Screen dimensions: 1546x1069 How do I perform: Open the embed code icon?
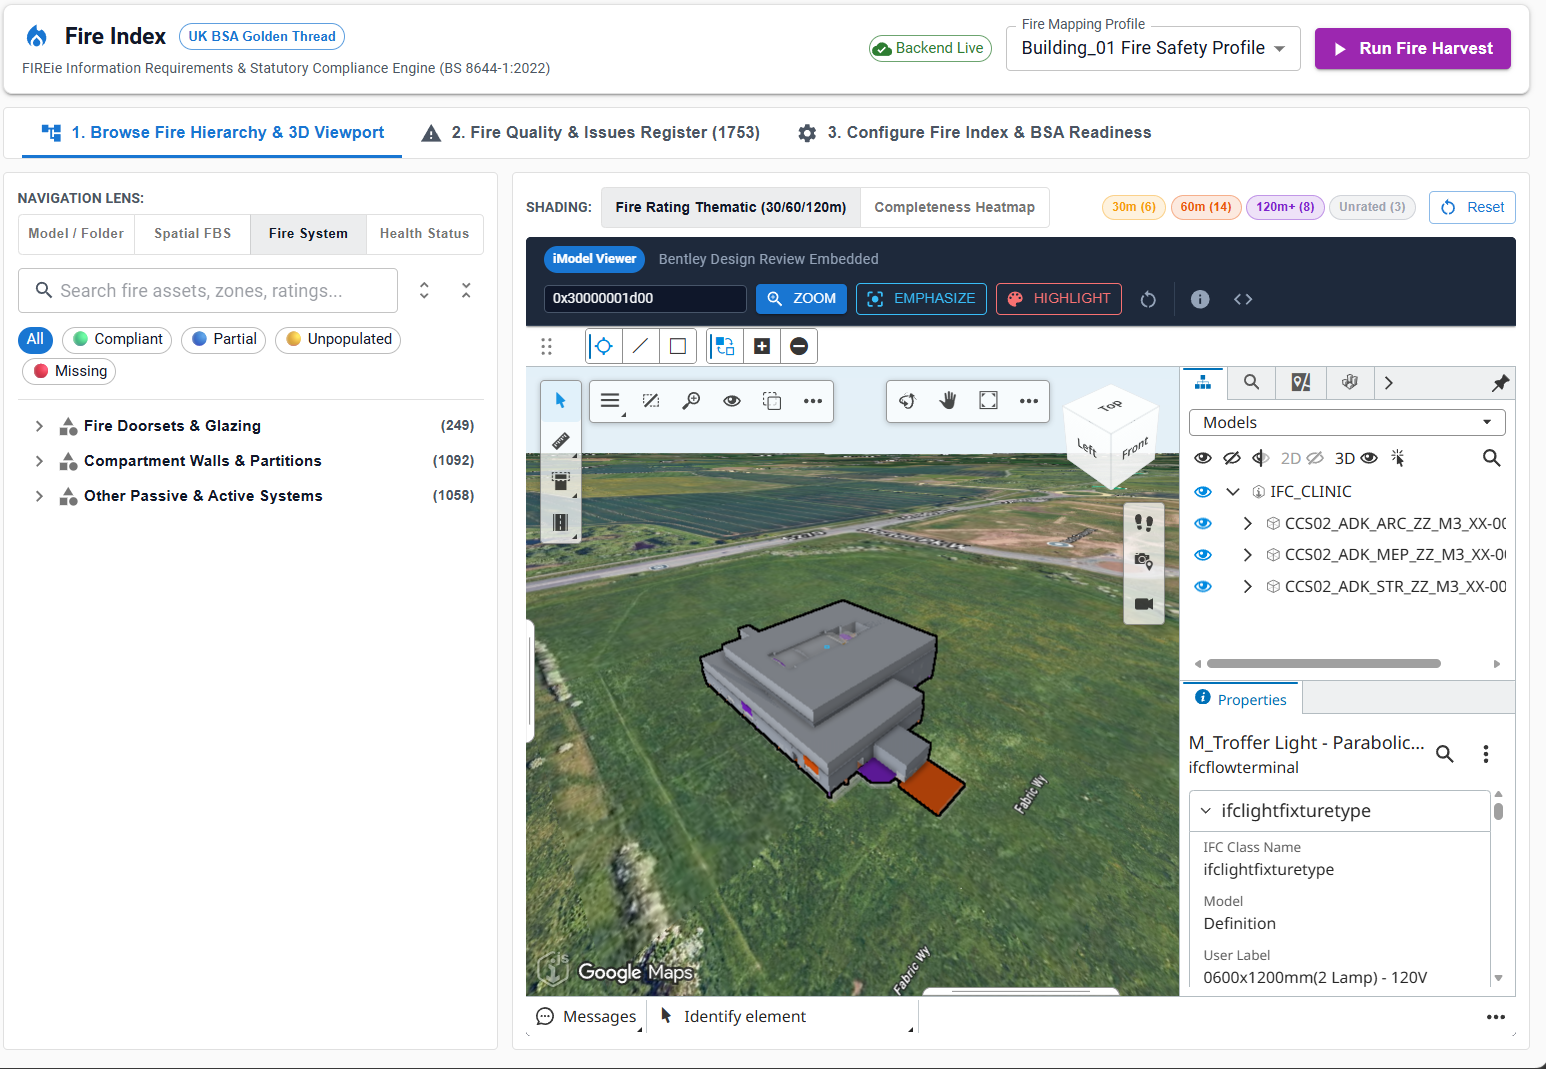pyautogui.click(x=1243, y=299)
